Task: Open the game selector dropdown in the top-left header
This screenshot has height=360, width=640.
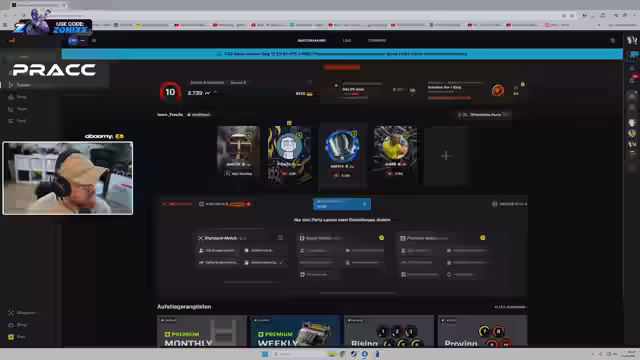Action: coord(78,40)
